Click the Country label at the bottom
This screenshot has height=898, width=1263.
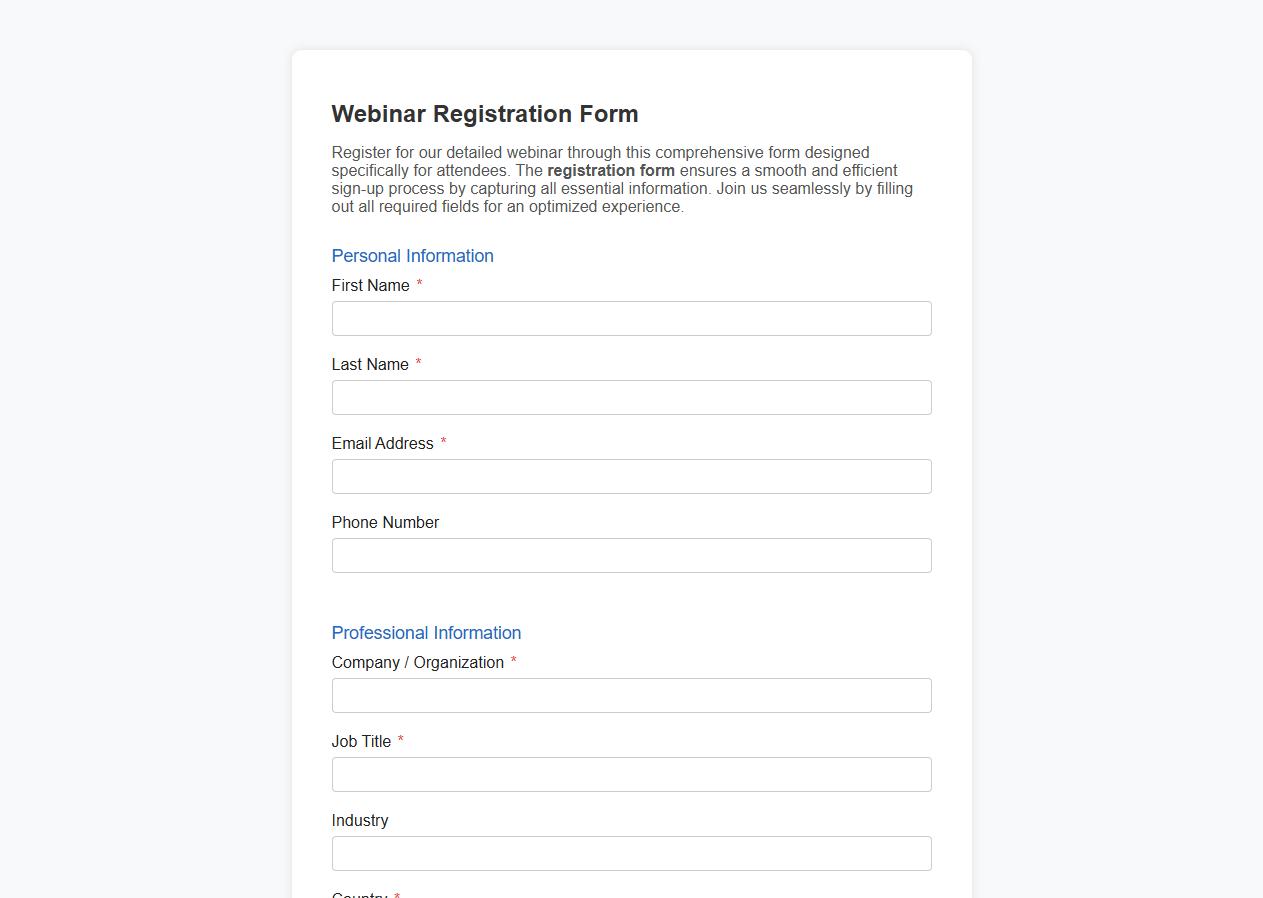pos(360,894)
